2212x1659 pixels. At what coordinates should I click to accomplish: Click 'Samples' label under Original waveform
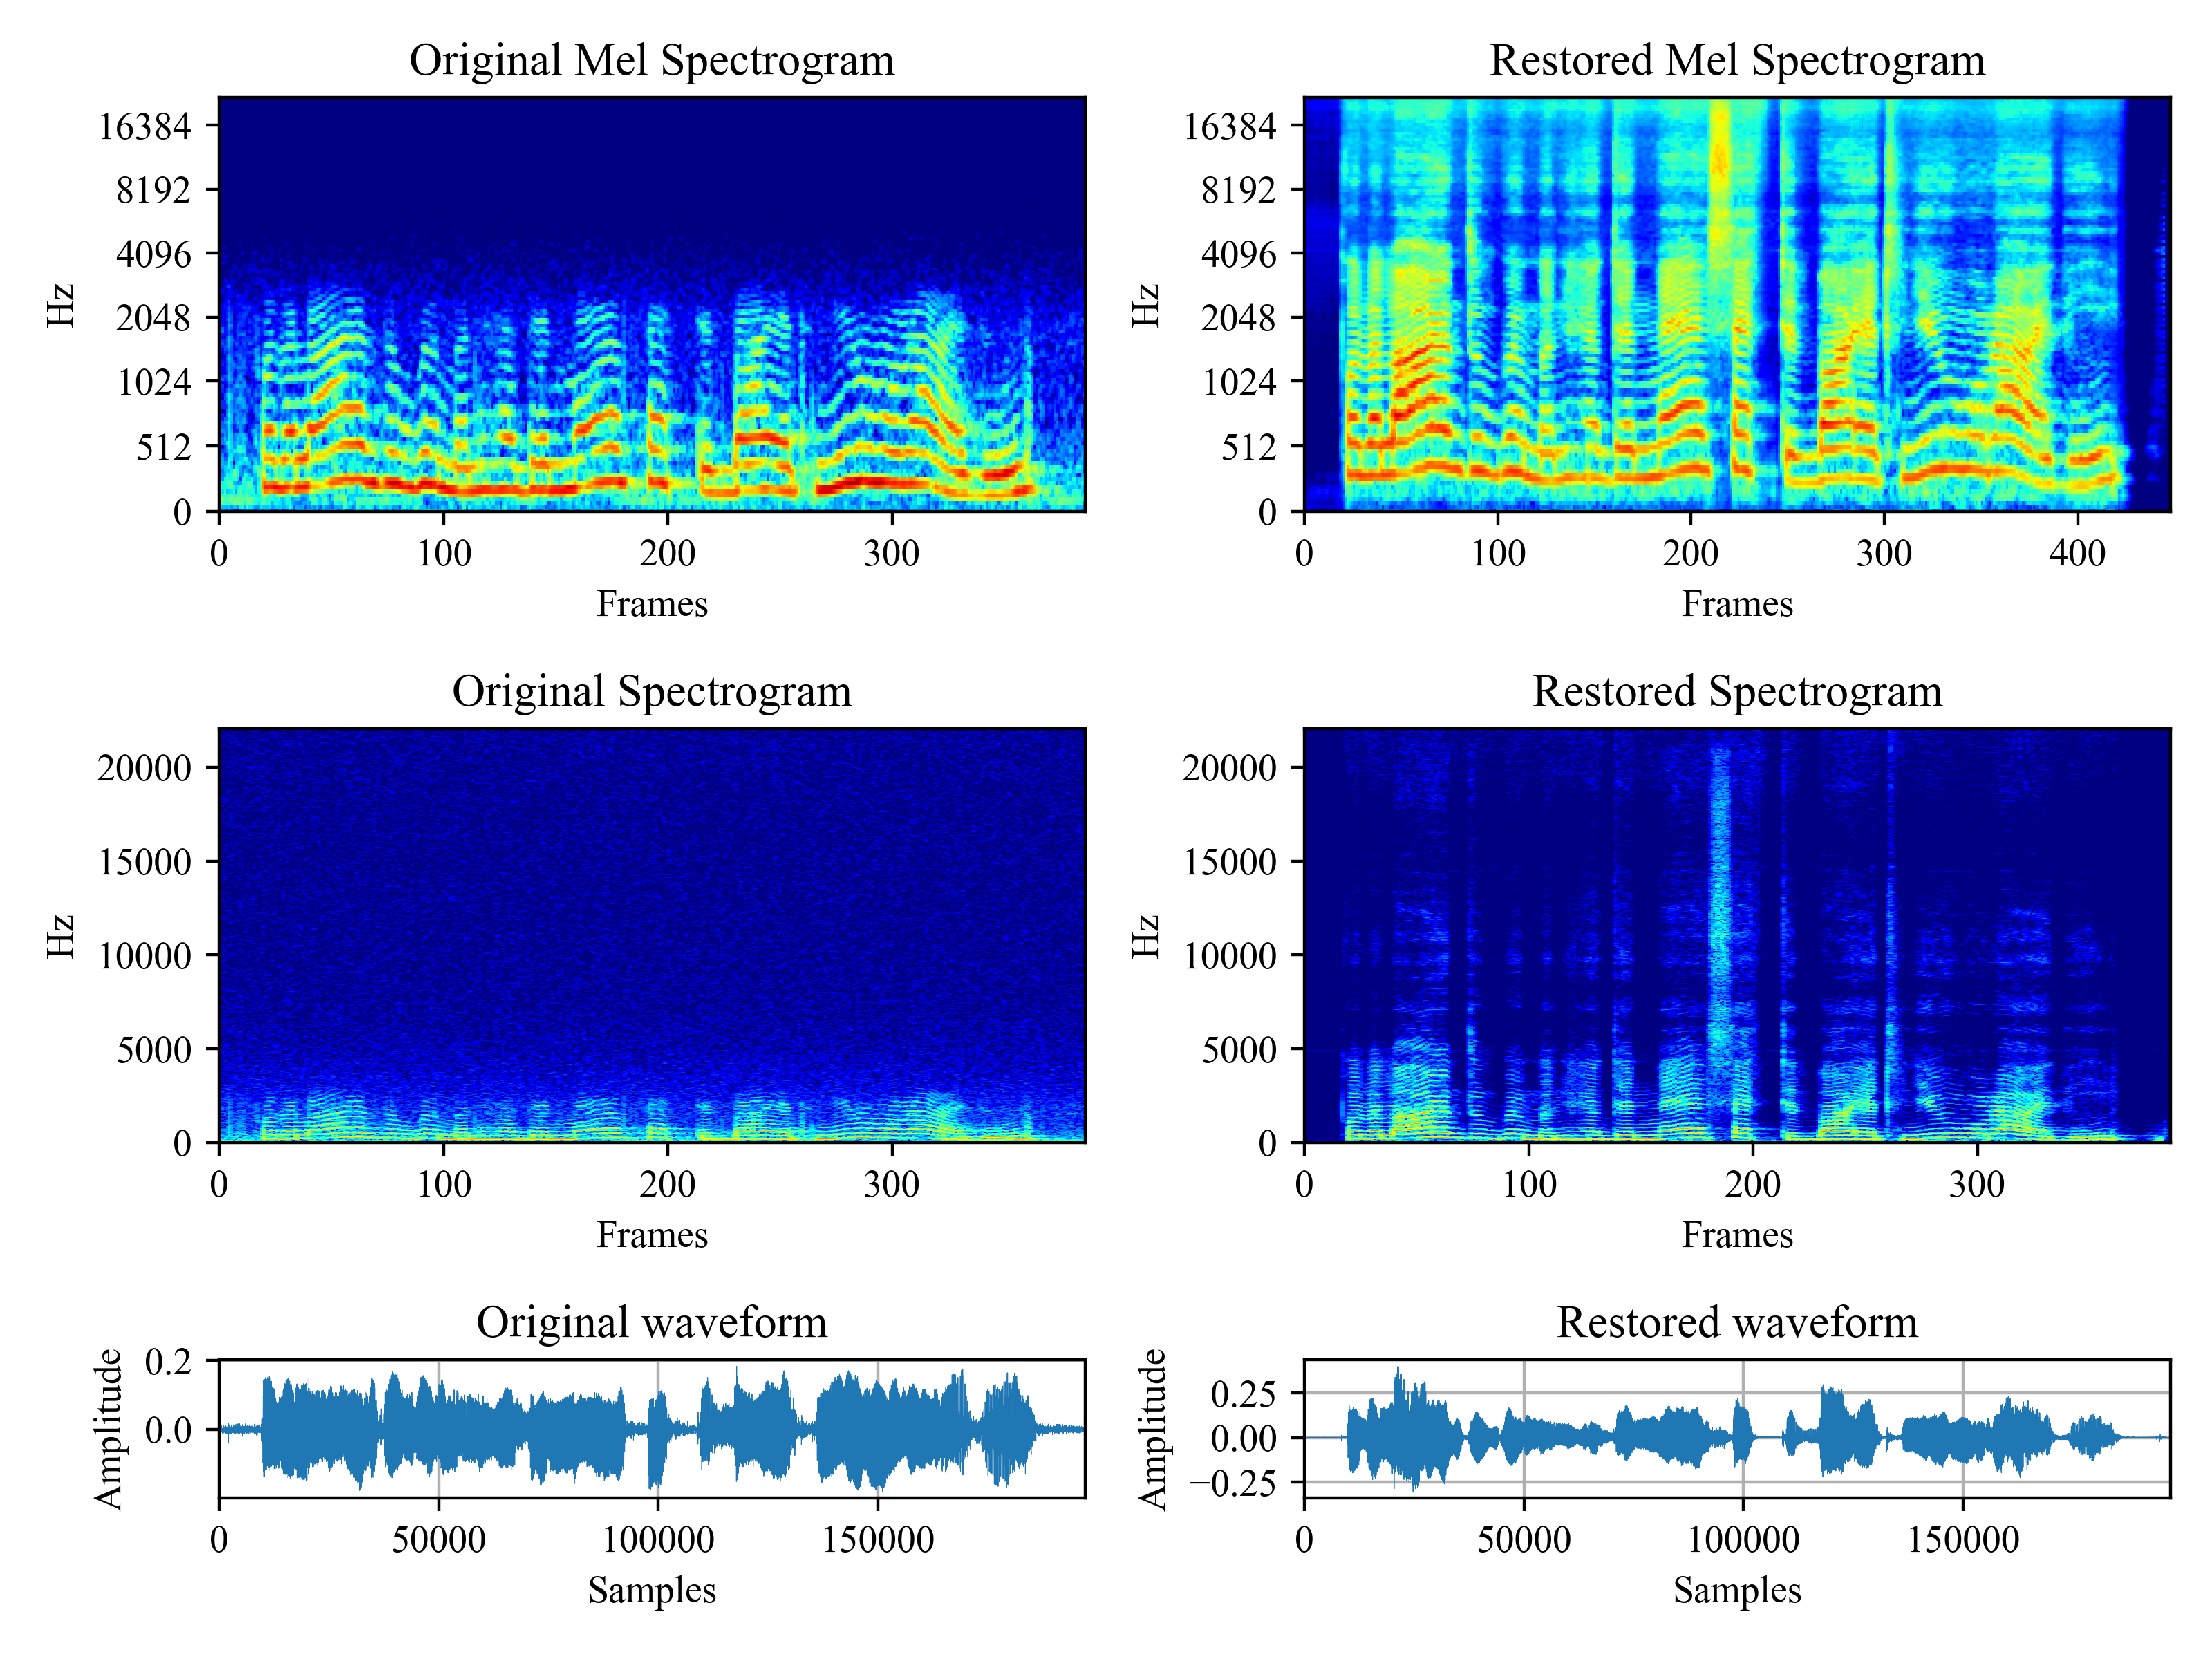tap(652, 1590)
